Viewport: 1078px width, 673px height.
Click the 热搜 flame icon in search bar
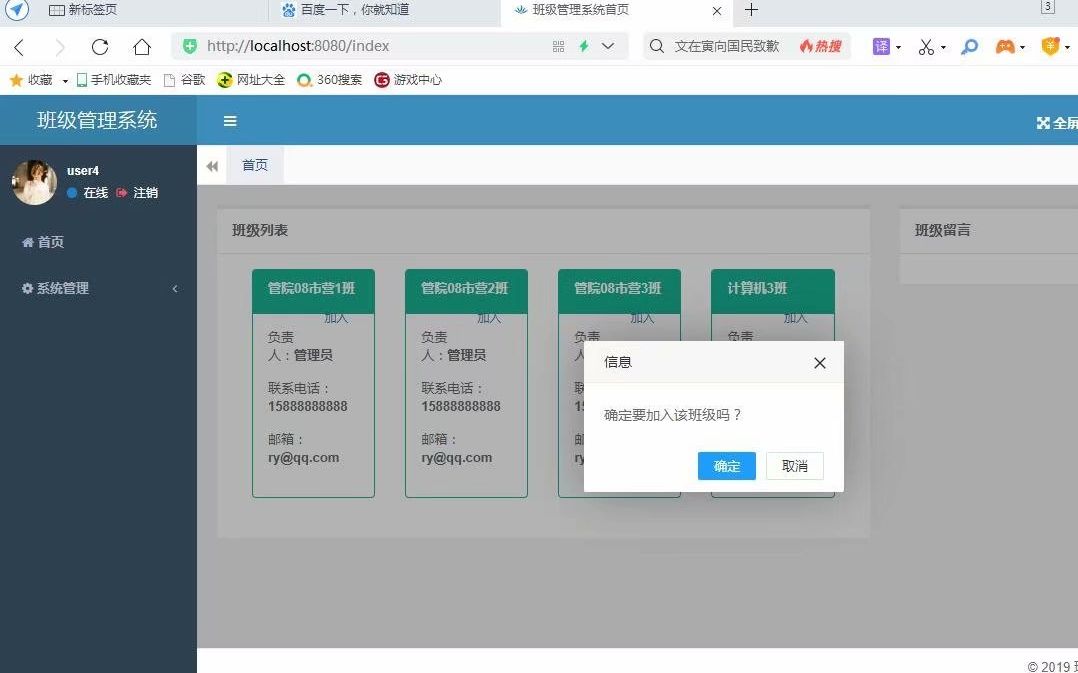[x=805, y=46]
